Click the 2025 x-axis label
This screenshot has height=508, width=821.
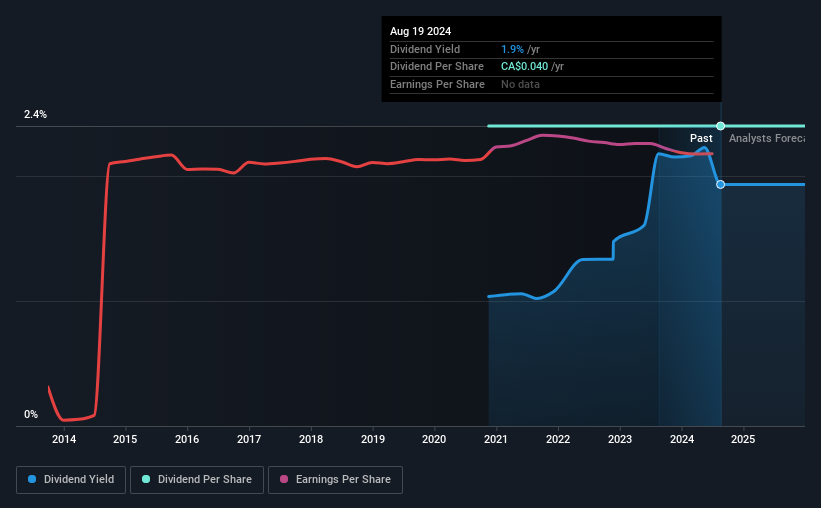coord(743,439)
